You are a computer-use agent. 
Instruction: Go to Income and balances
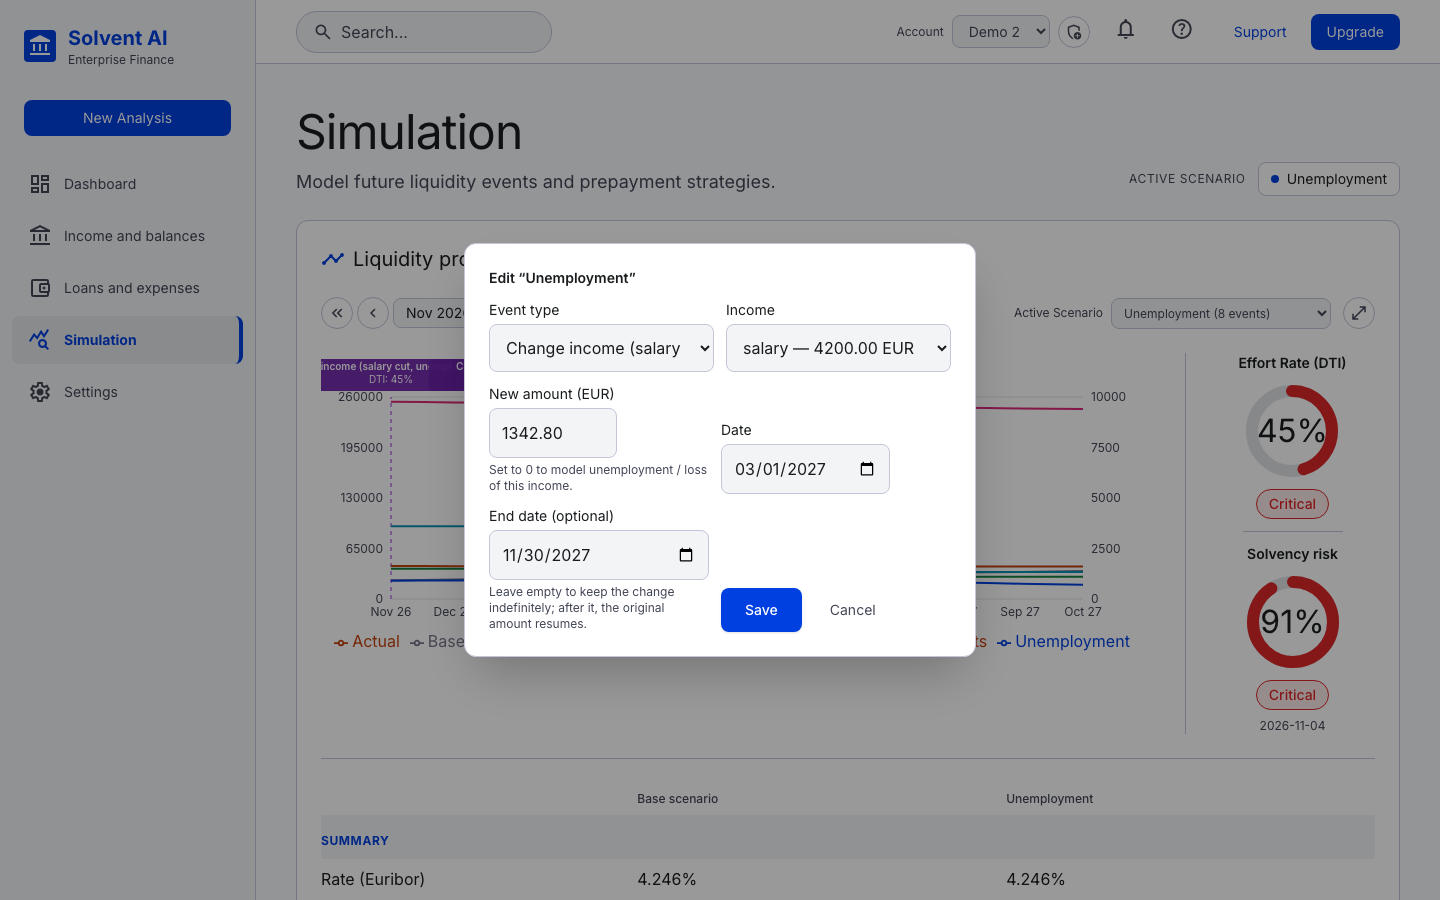click(x=127, y=236)
